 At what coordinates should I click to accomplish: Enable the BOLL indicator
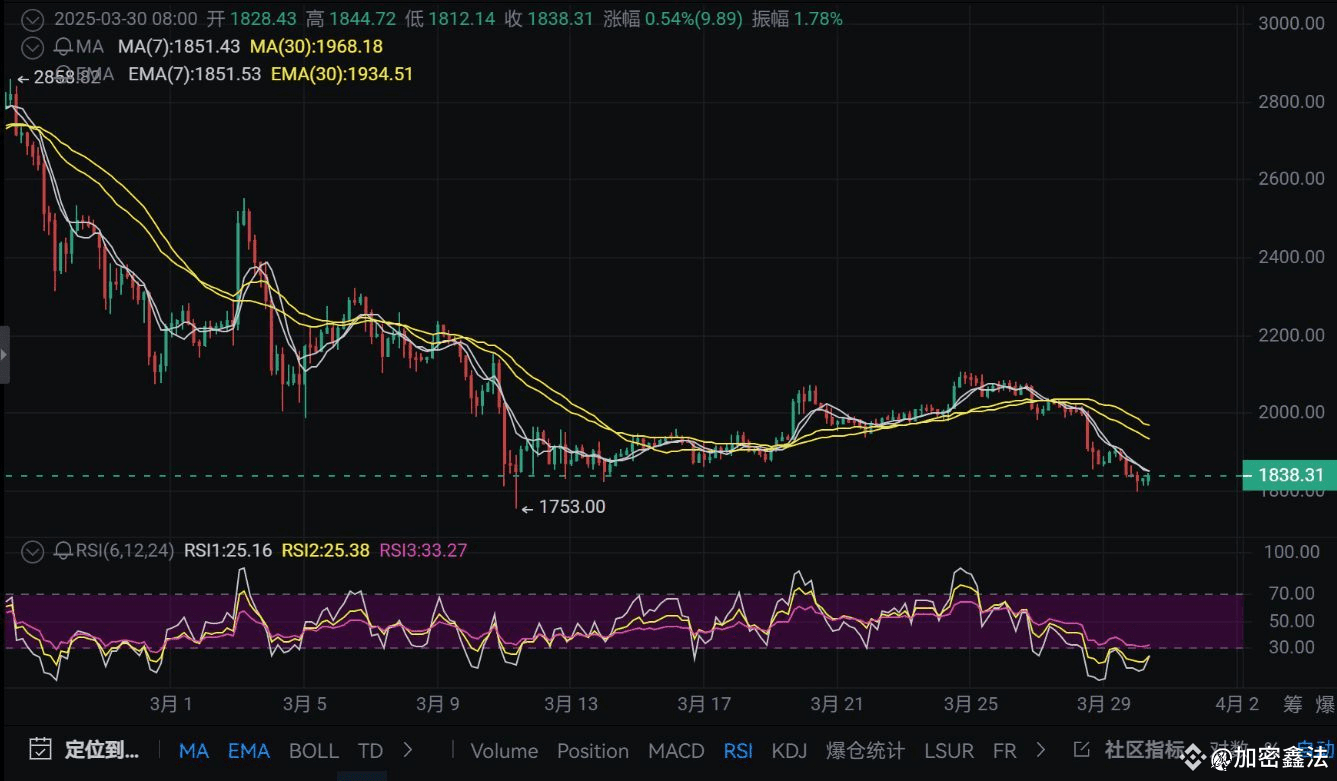[314, 751]
